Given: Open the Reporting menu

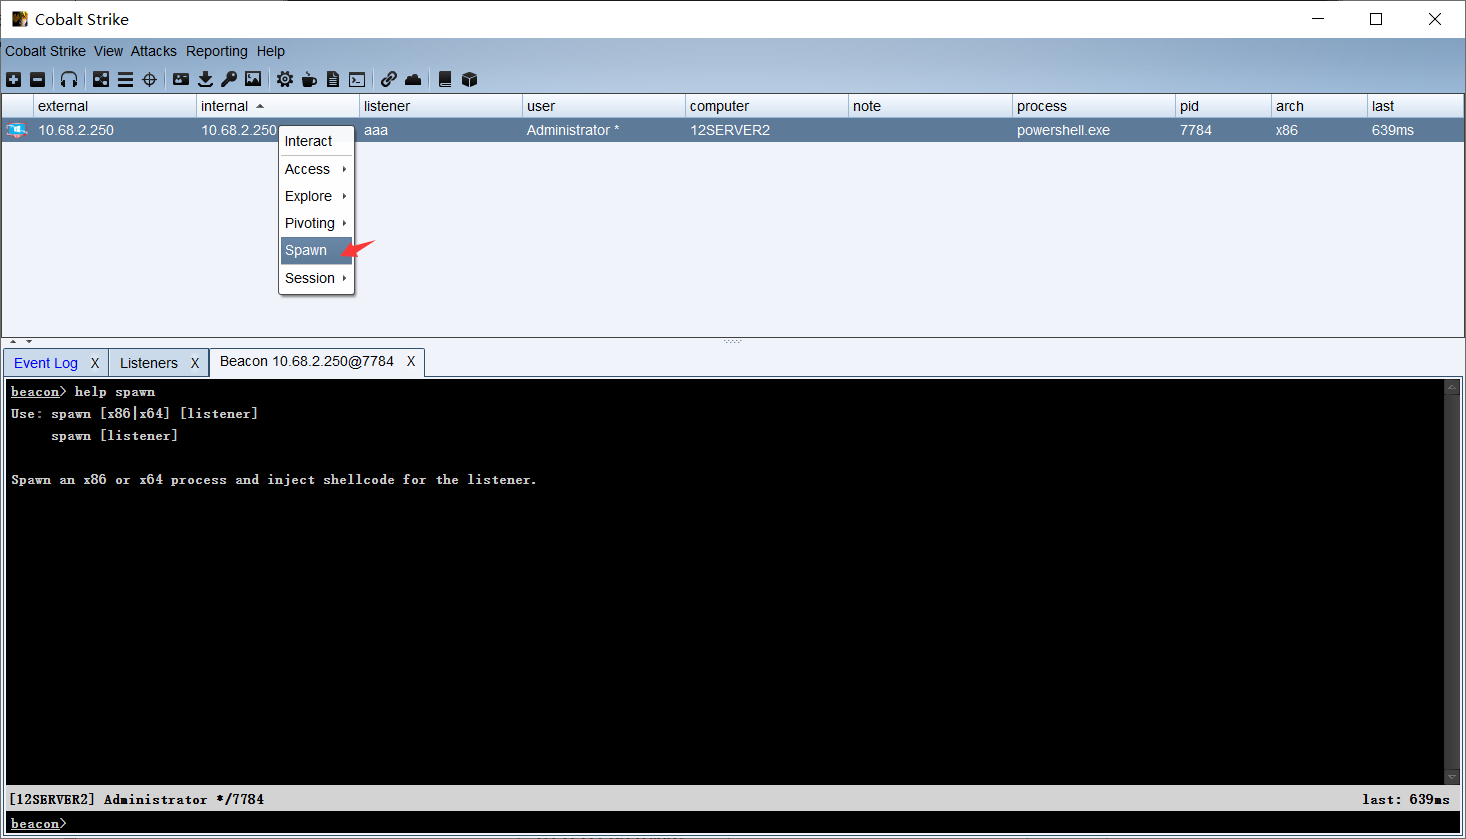Looking at the screenshot, I should [217, 51].
